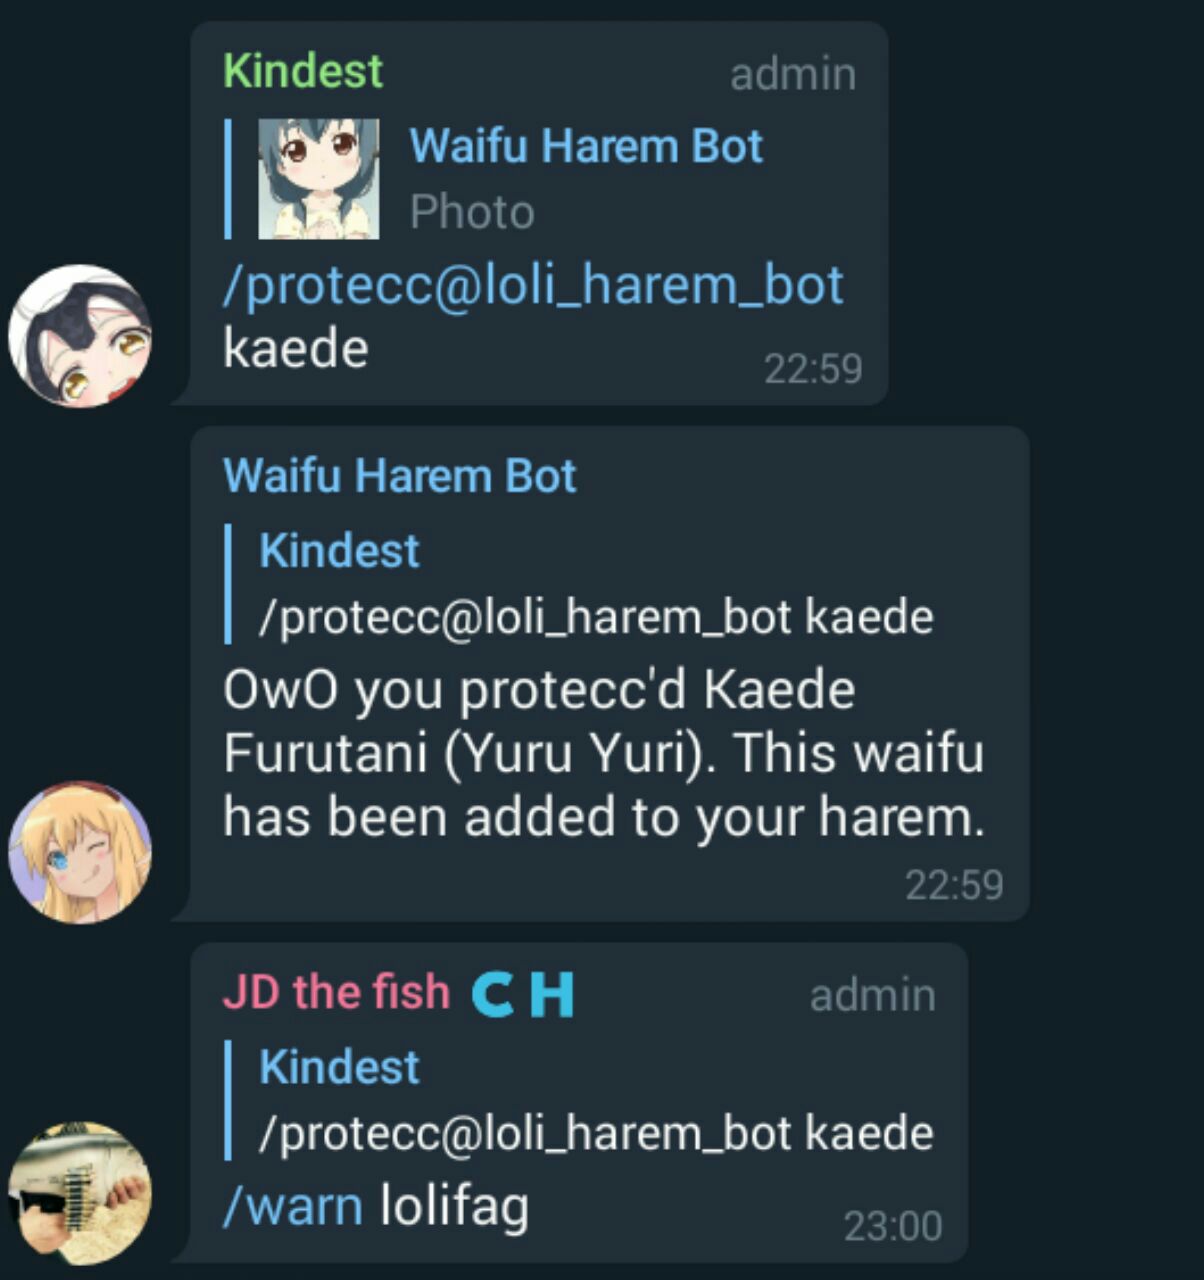Image resolution: width=1204 pixels, height=1280 pixels.
Task: Open the quoted Waifu Harem Bot Photo reply
Action: (x=540, y=179)
